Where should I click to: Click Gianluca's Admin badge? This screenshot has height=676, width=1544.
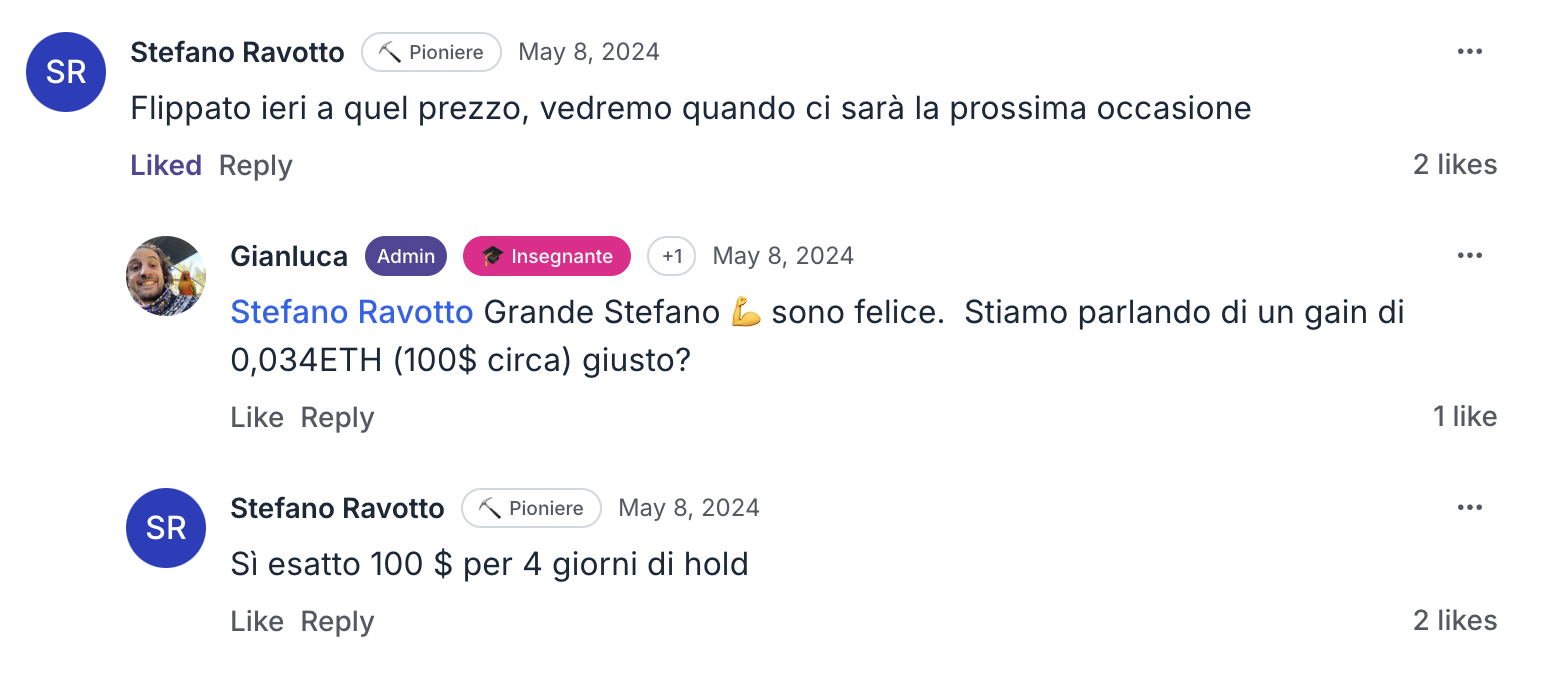pos(405,256)
